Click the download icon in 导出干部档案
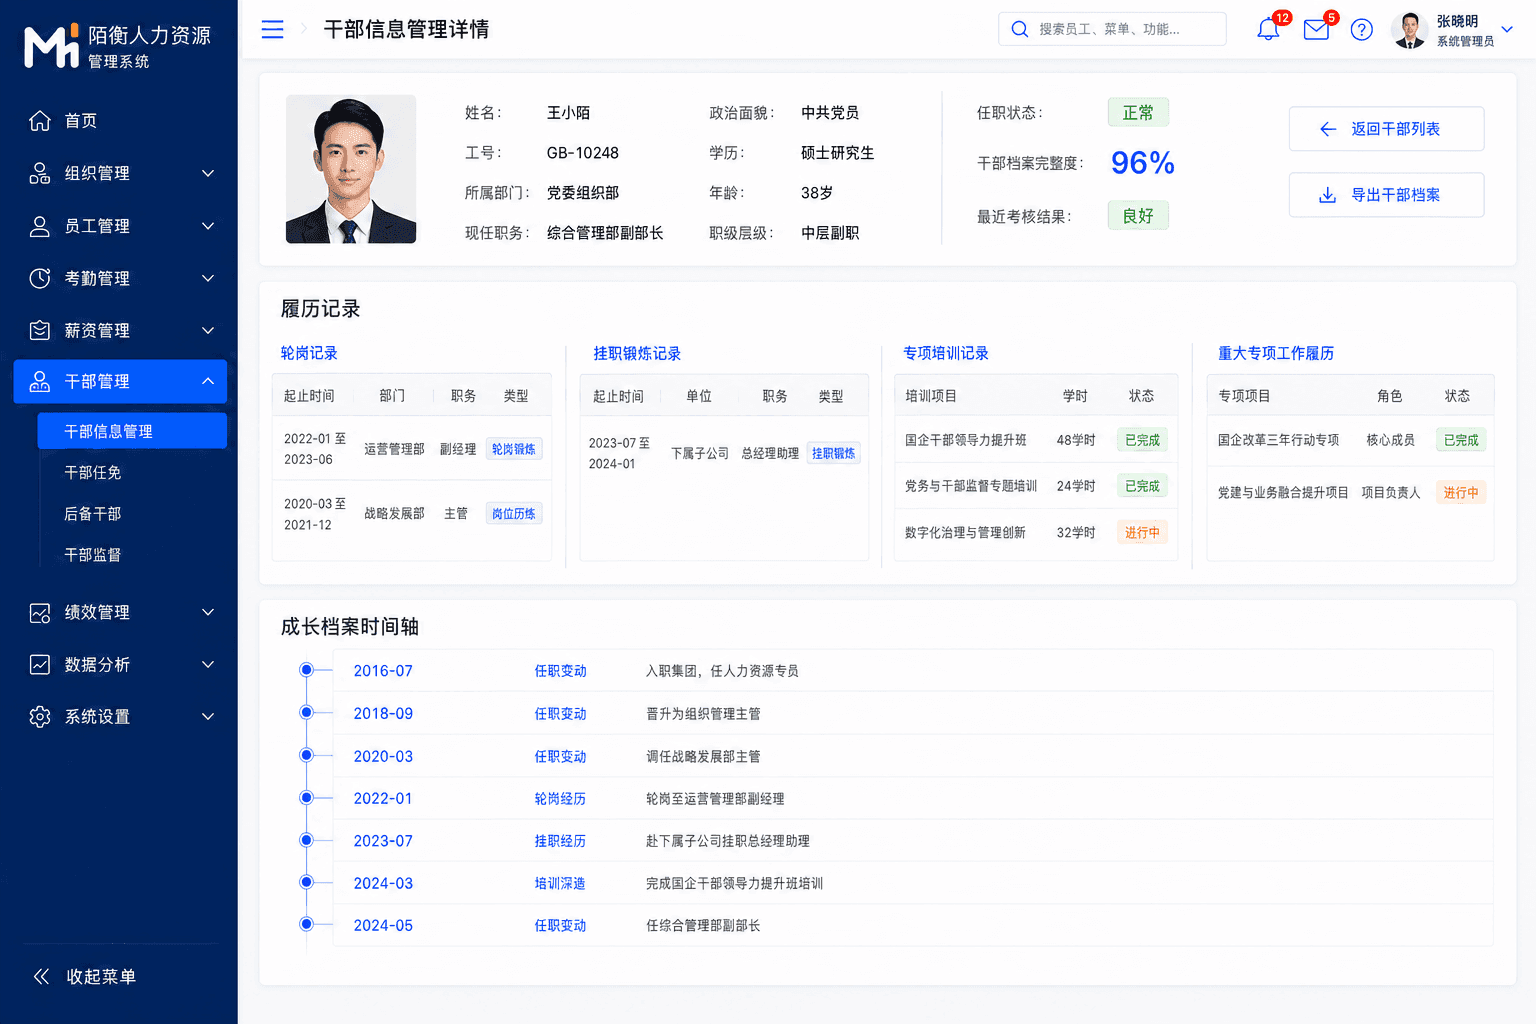Viewport: 1536px width, 1024px height. (1328, 195)
